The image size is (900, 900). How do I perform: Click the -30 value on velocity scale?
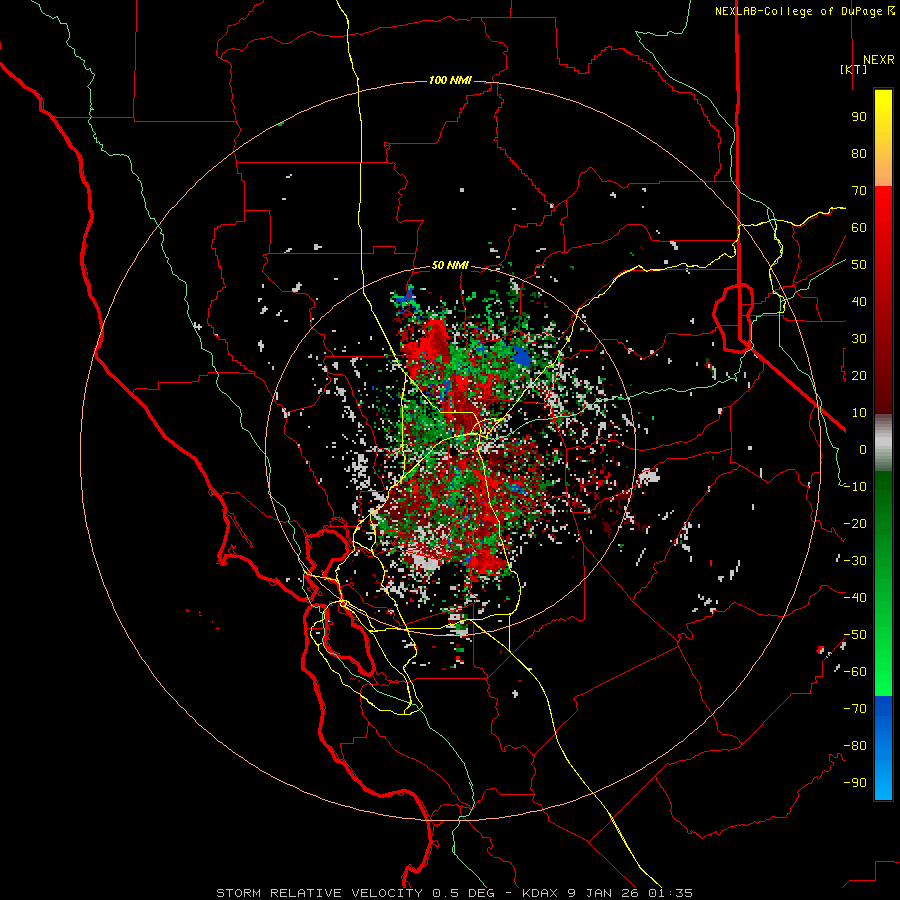(x=855, y=561)
